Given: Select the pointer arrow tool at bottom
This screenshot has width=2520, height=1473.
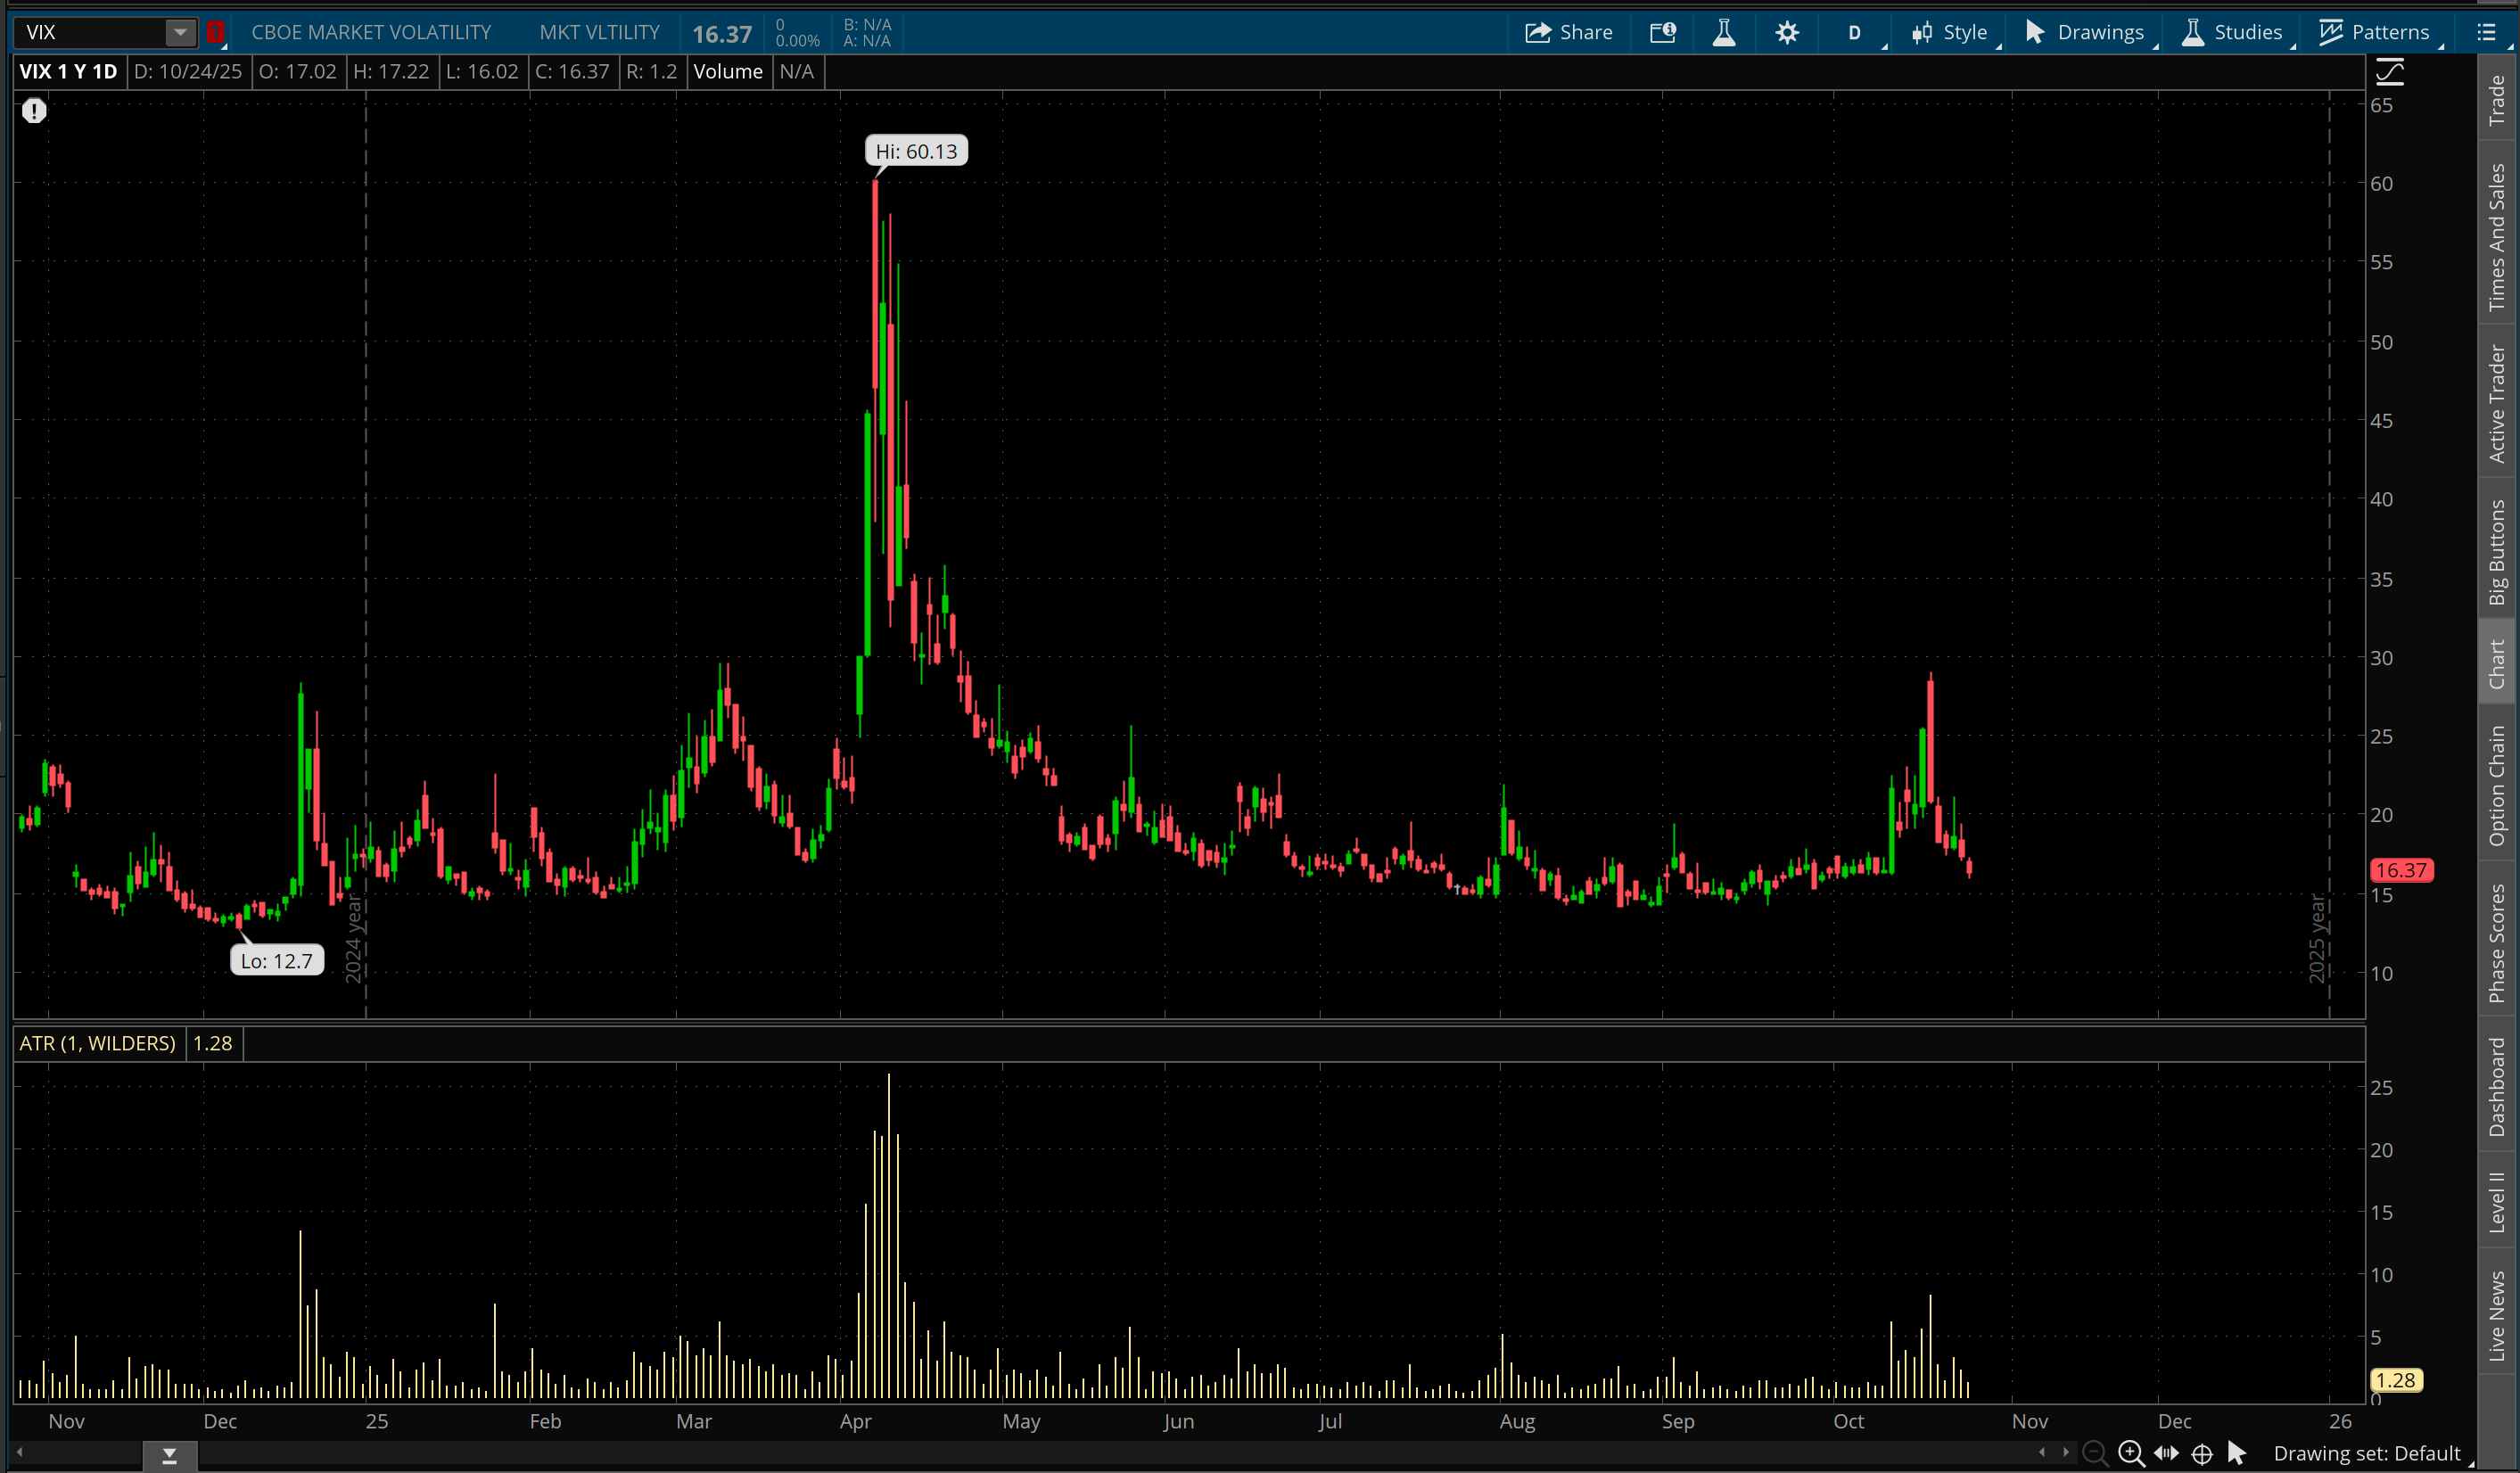Looking at the screenshot, I should (x=2237, y=1453).
